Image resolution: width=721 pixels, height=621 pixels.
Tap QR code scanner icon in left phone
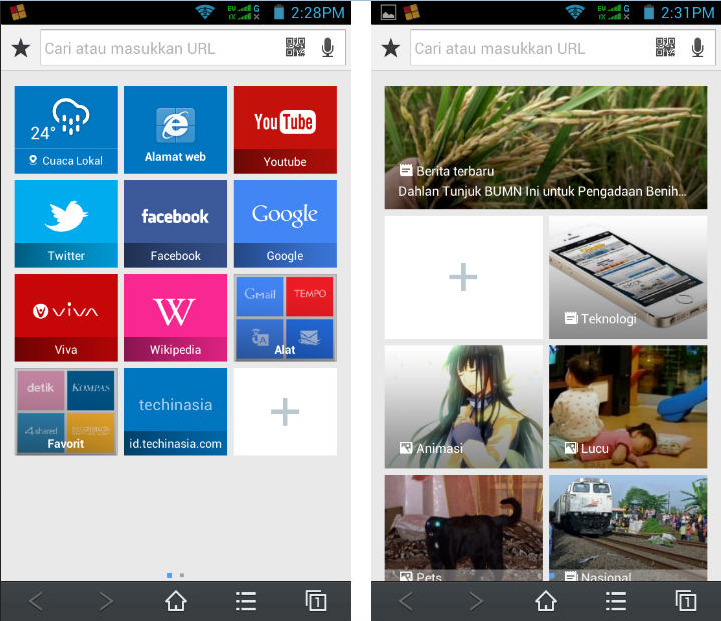coord(295,47)
